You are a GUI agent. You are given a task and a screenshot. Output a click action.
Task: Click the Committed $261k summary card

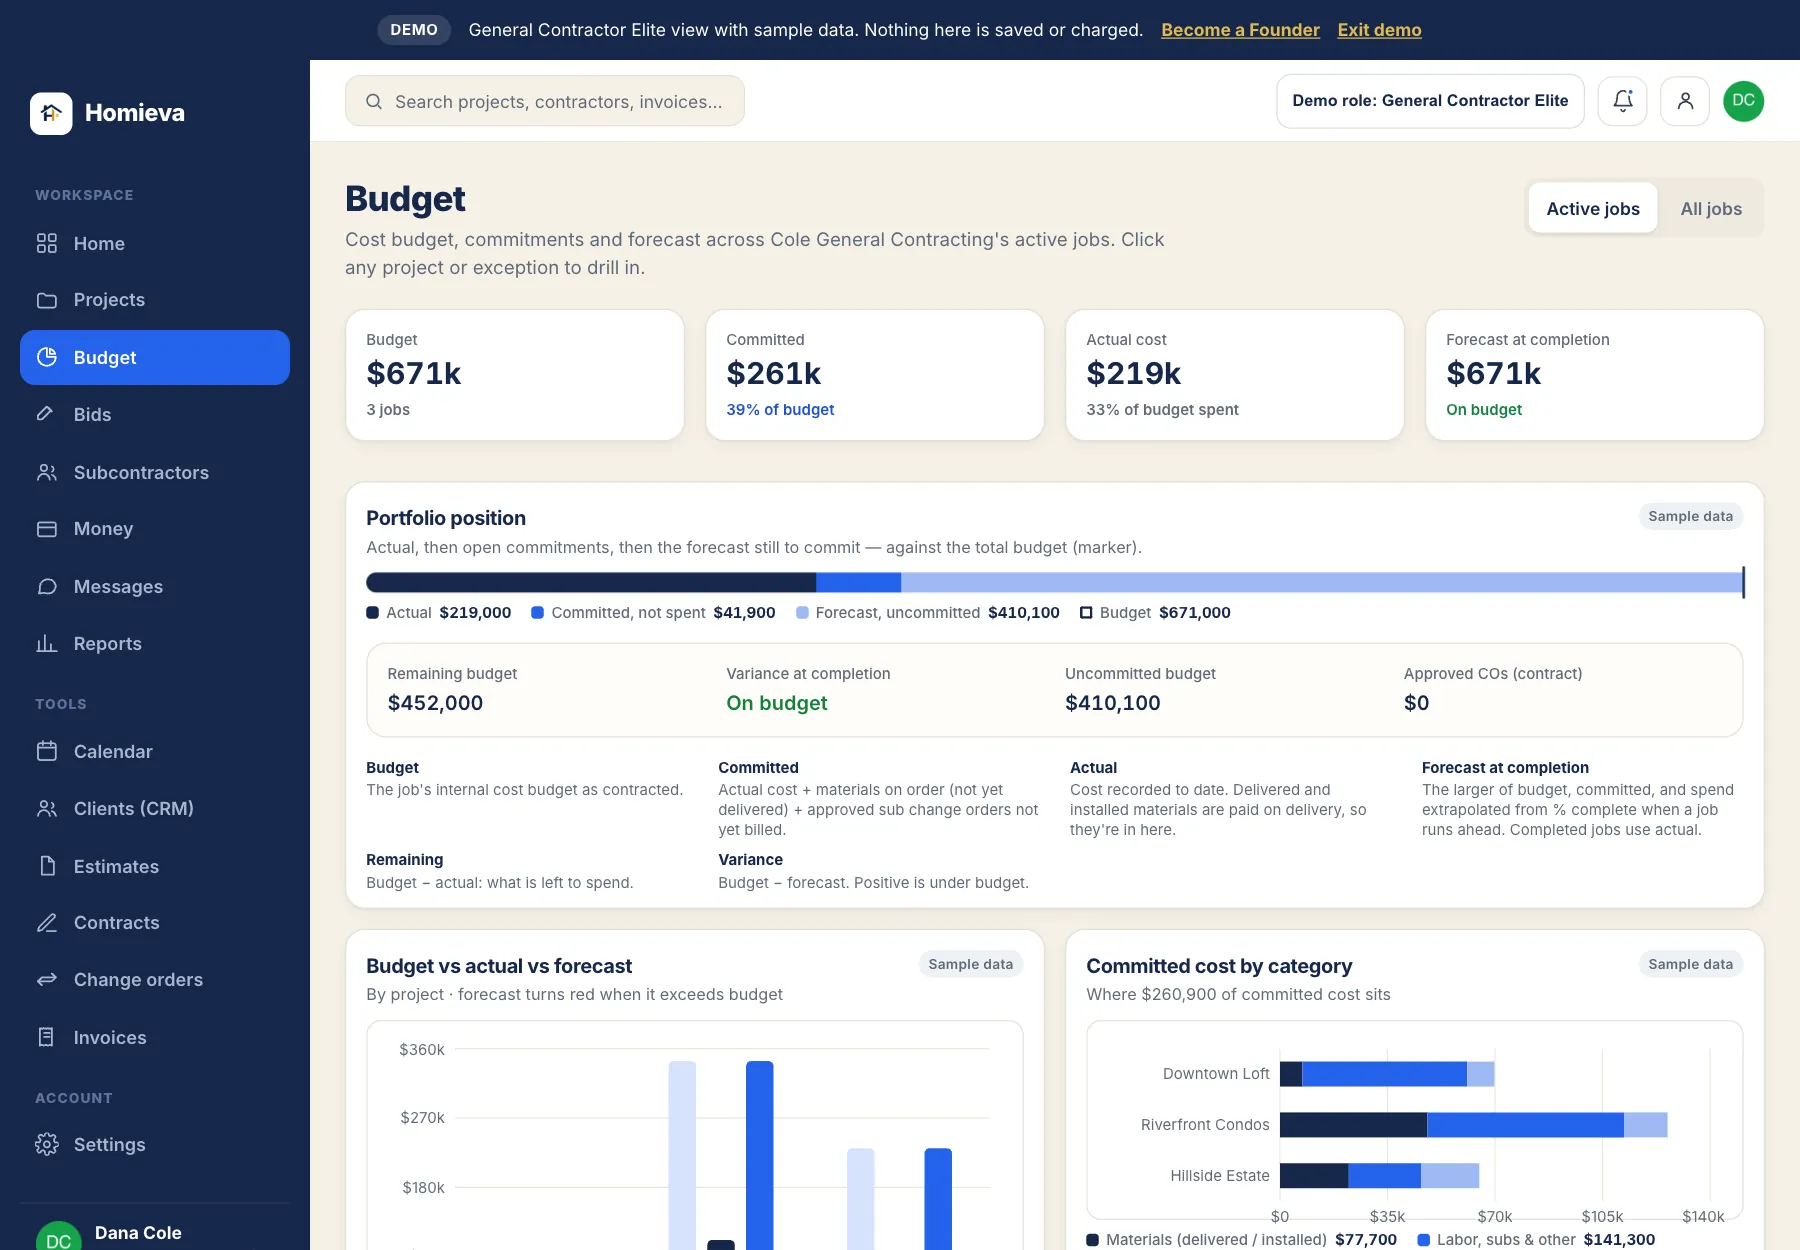(x=875, y=375)
